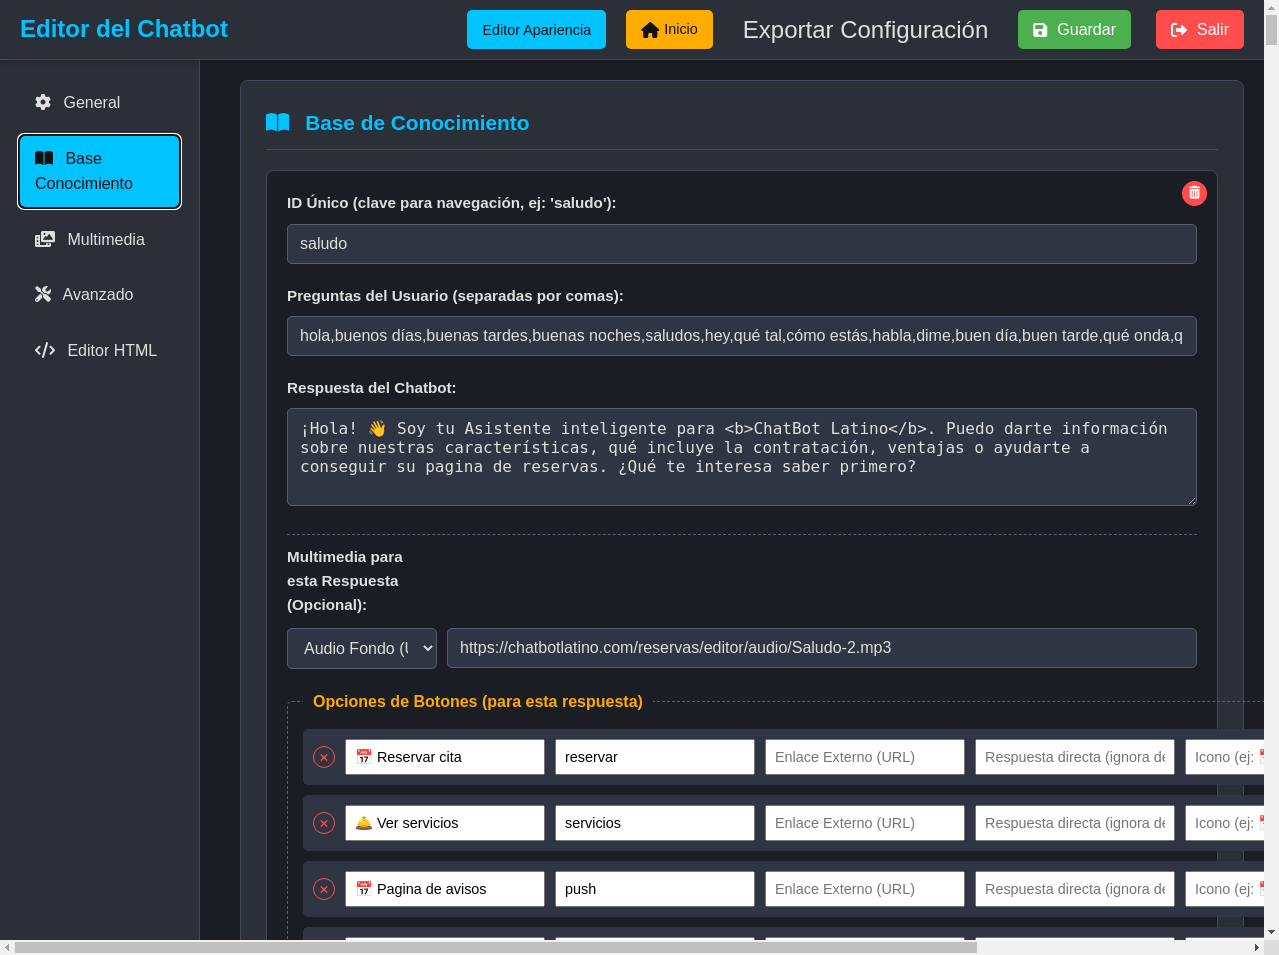Select Base Conocimiento in the sidebar

click(x=99, y=171)
